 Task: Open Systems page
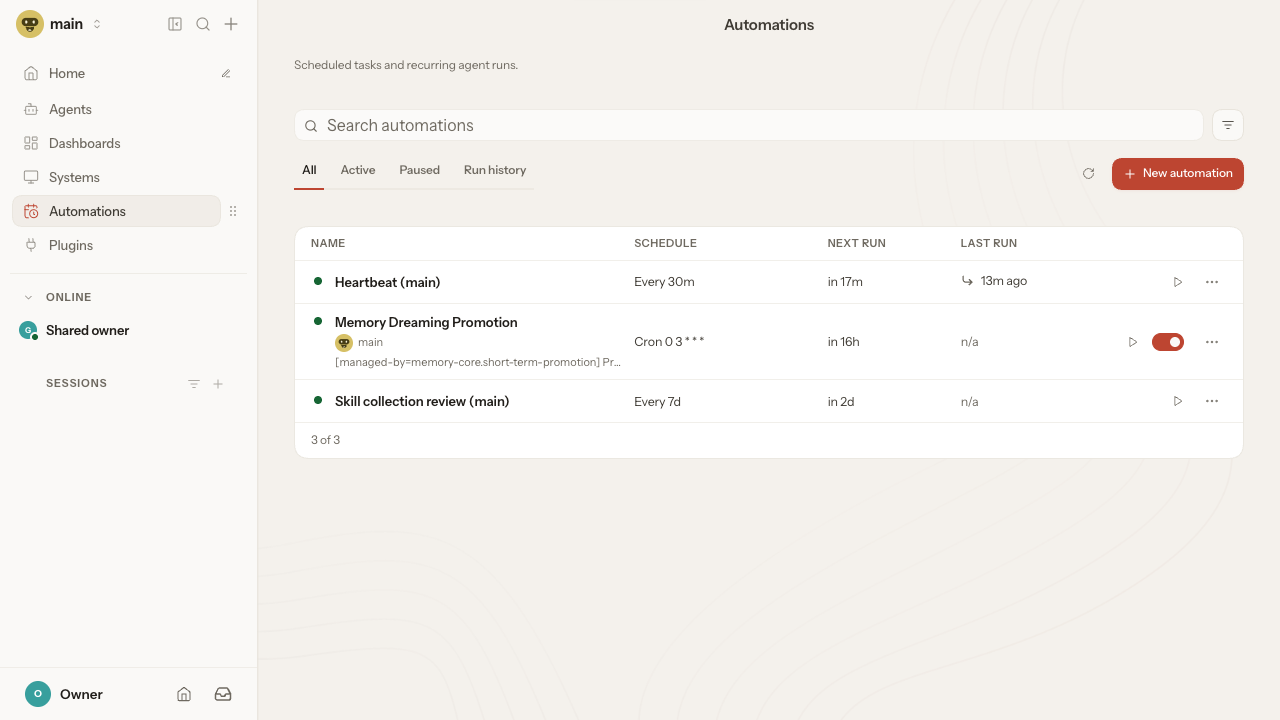coord(116,177)
